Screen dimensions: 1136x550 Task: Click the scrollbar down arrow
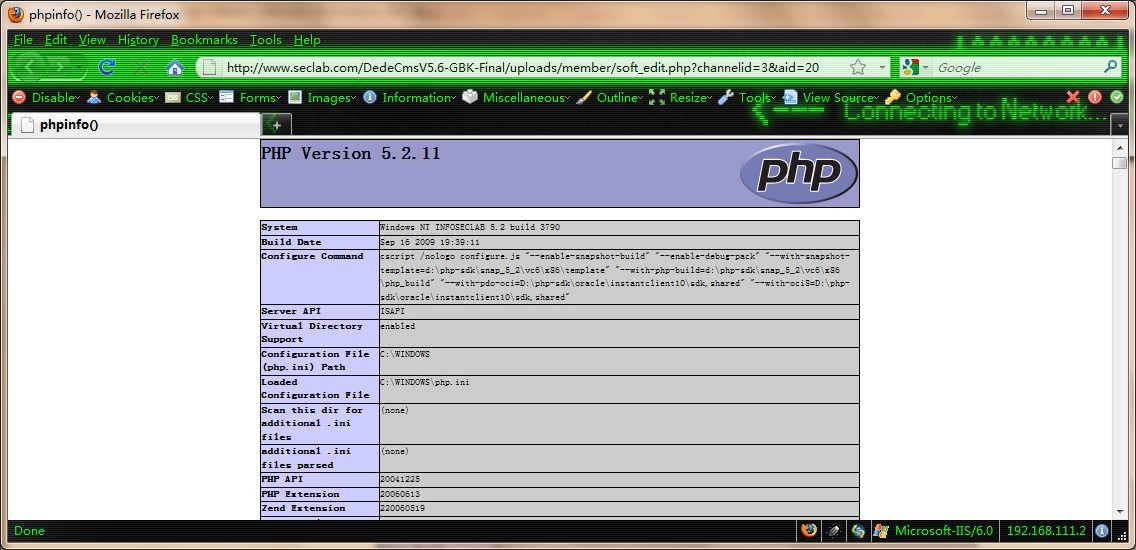pyautogui.click(x=1120, y=512)
